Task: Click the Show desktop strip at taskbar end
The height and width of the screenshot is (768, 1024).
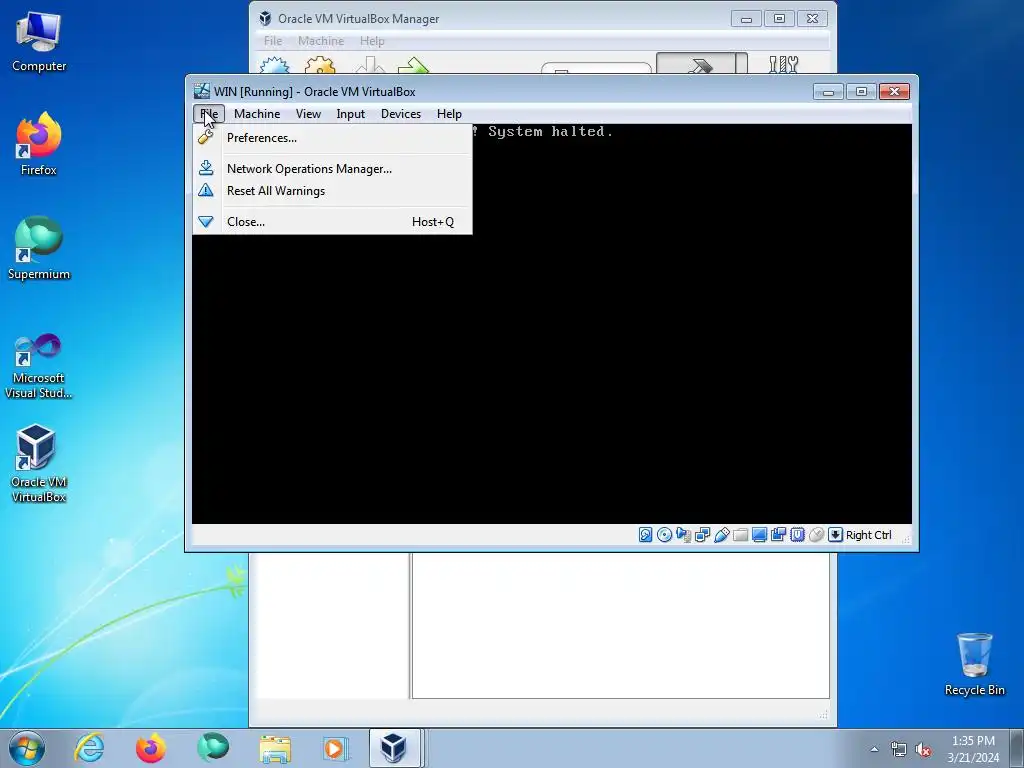Action: (1017, 748)
